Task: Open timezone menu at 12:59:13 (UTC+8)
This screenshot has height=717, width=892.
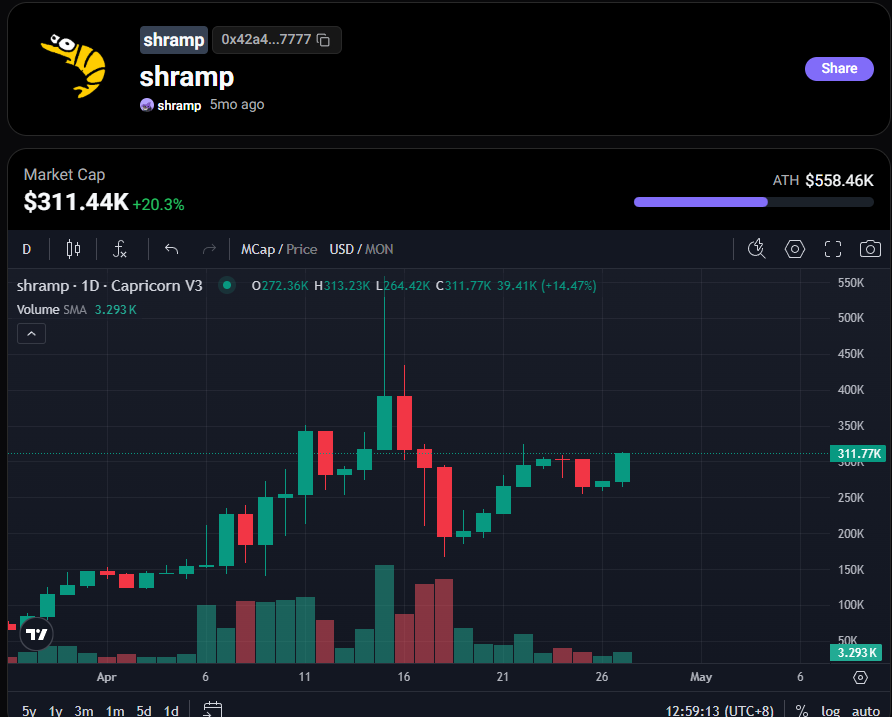Action: tap(720, 711)
